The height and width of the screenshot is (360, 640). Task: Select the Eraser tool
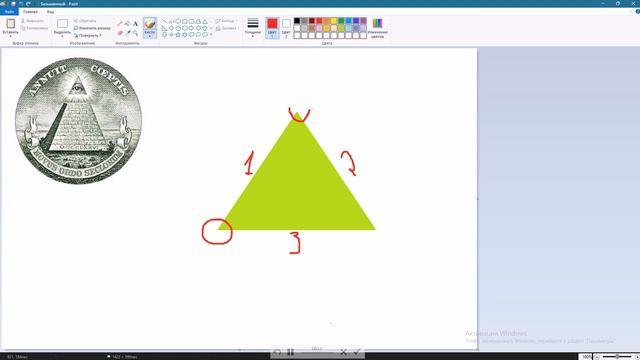(120, 33)
